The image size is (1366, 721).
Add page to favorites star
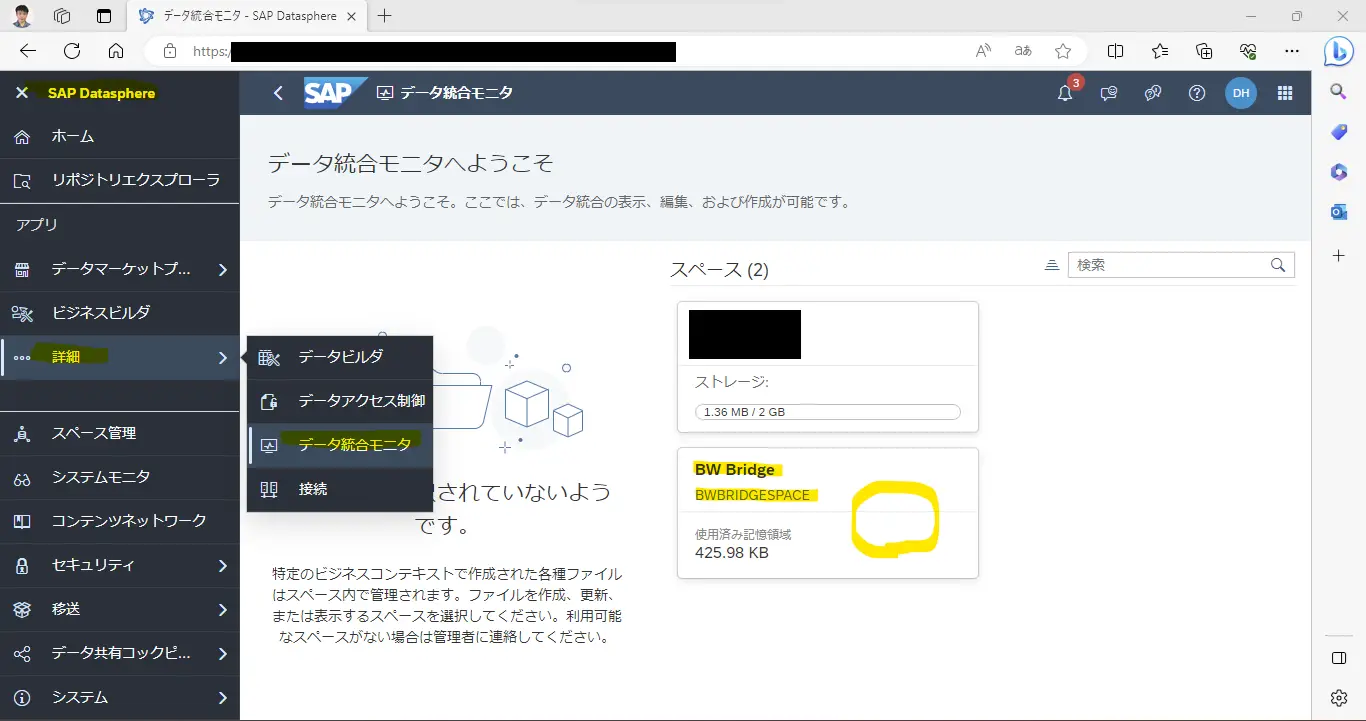point(1063,51)
